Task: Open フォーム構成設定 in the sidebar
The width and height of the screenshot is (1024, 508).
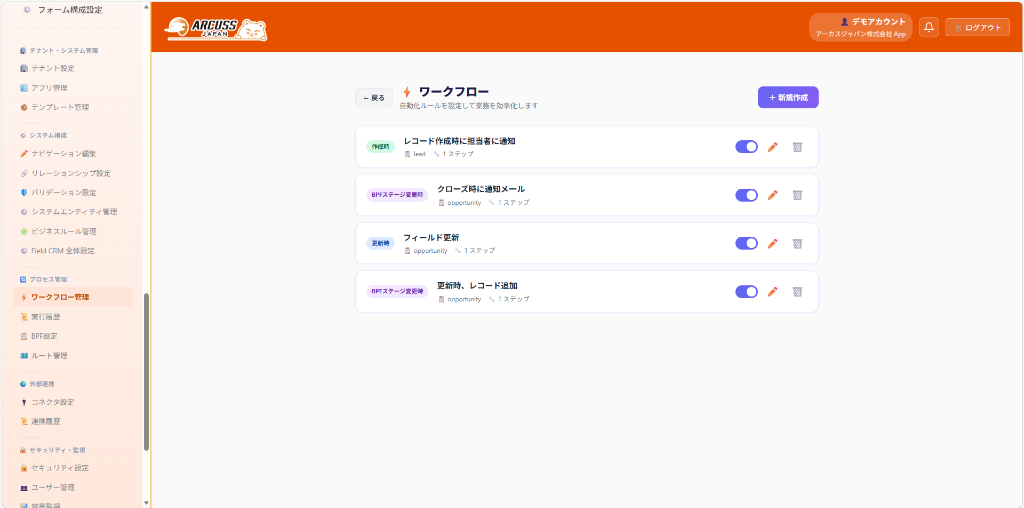Action: (x=72, y=10)
